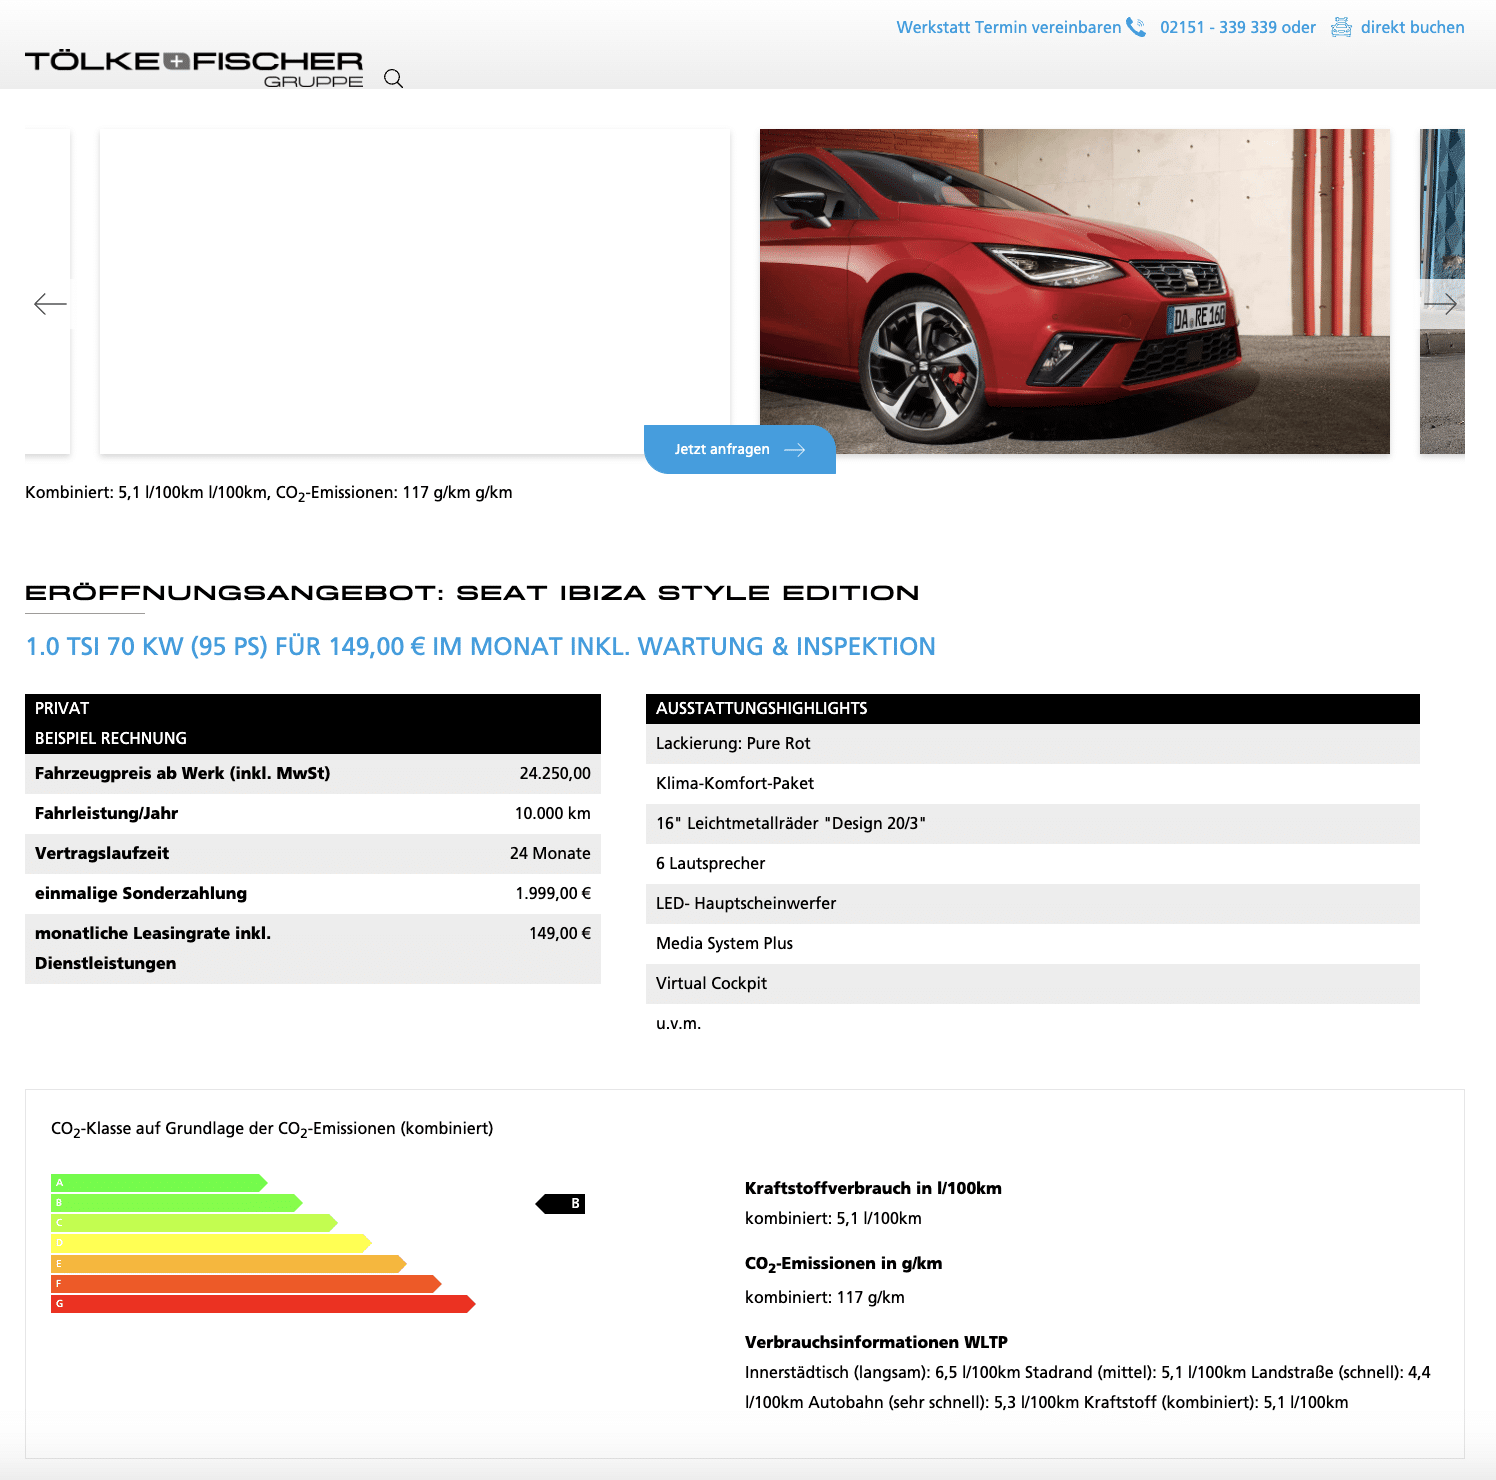
Task: Click LED- Hauptscheinwerfer row
Action: (1033, 904)
